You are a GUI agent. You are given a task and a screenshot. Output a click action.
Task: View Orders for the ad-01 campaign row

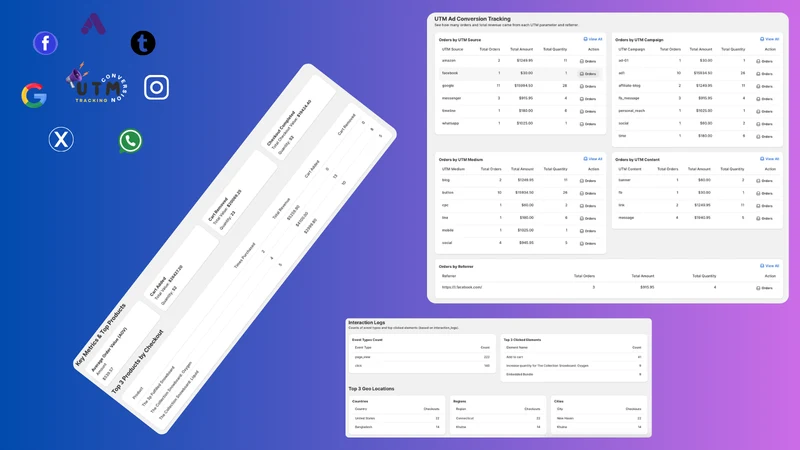click(764, 61)
